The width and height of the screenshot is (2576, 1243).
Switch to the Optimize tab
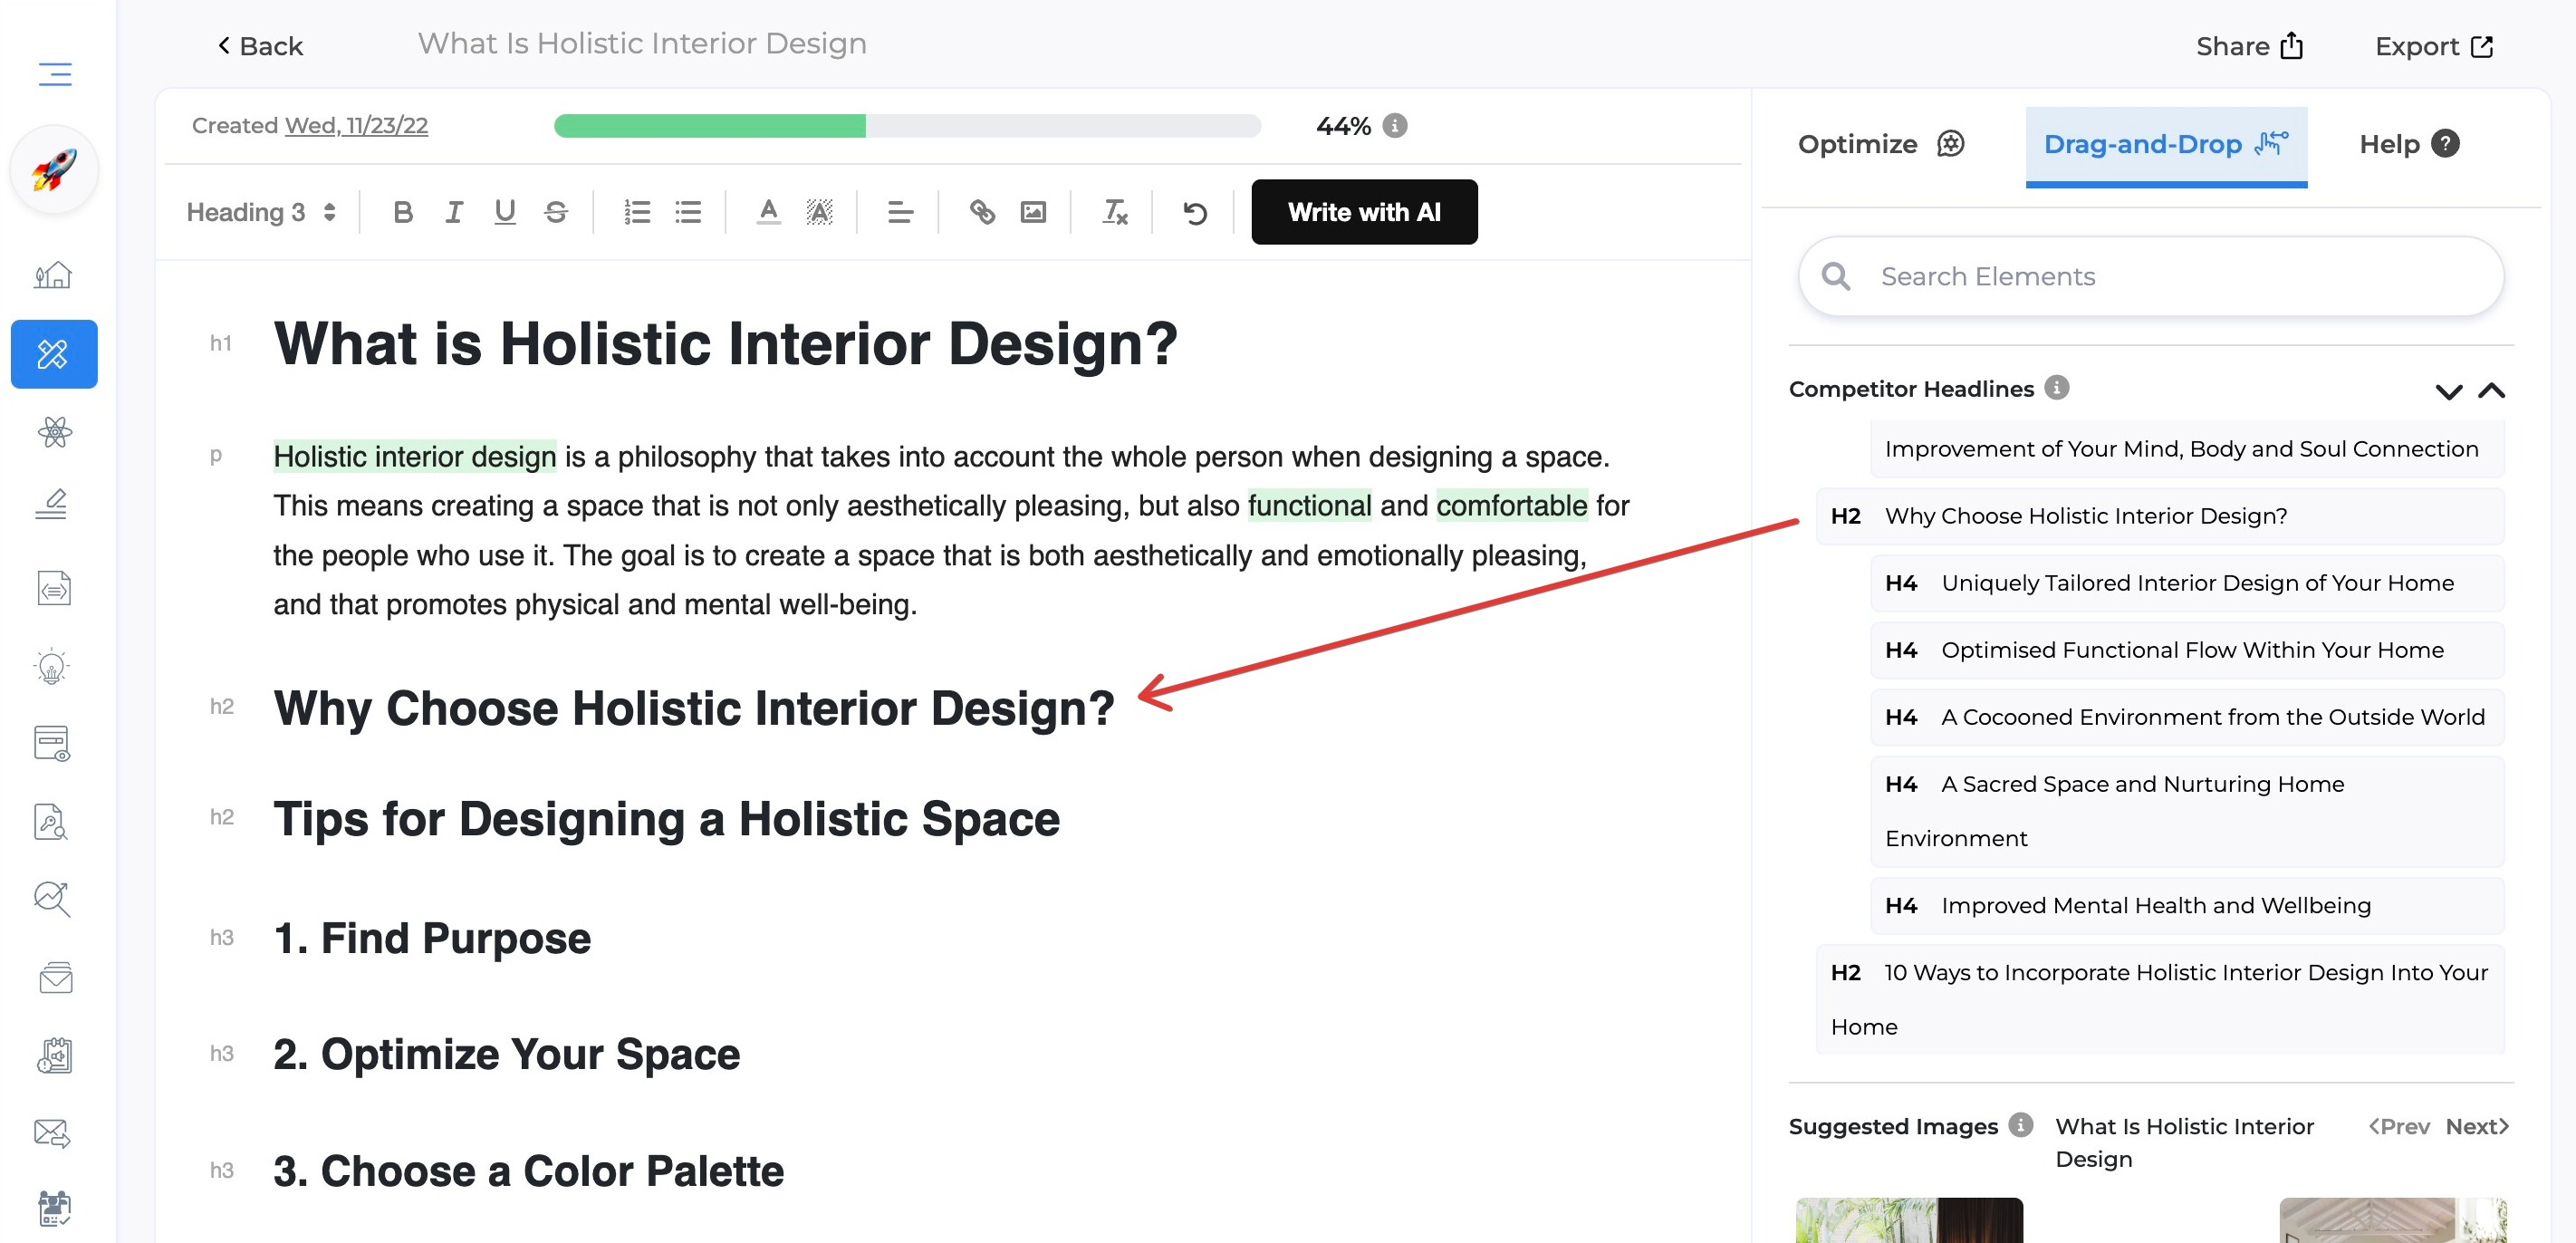coord(1881,144)
